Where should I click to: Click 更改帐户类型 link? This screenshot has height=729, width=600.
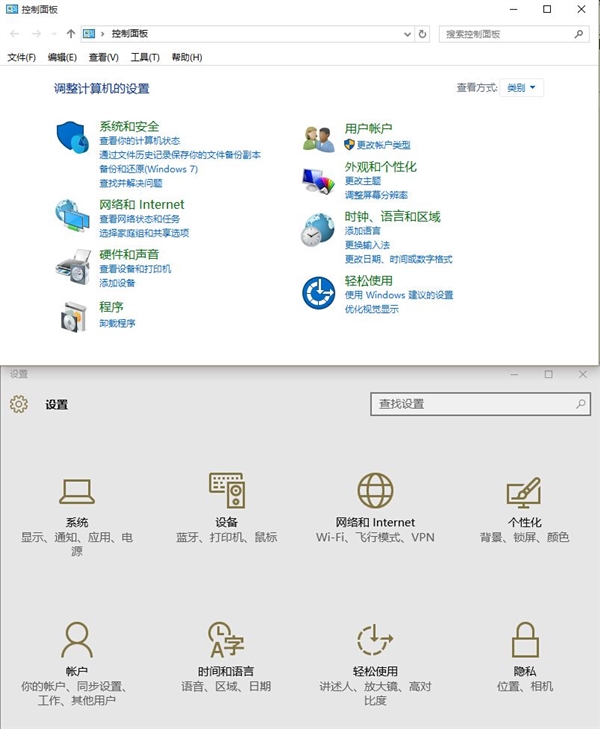tap(383, 145)
